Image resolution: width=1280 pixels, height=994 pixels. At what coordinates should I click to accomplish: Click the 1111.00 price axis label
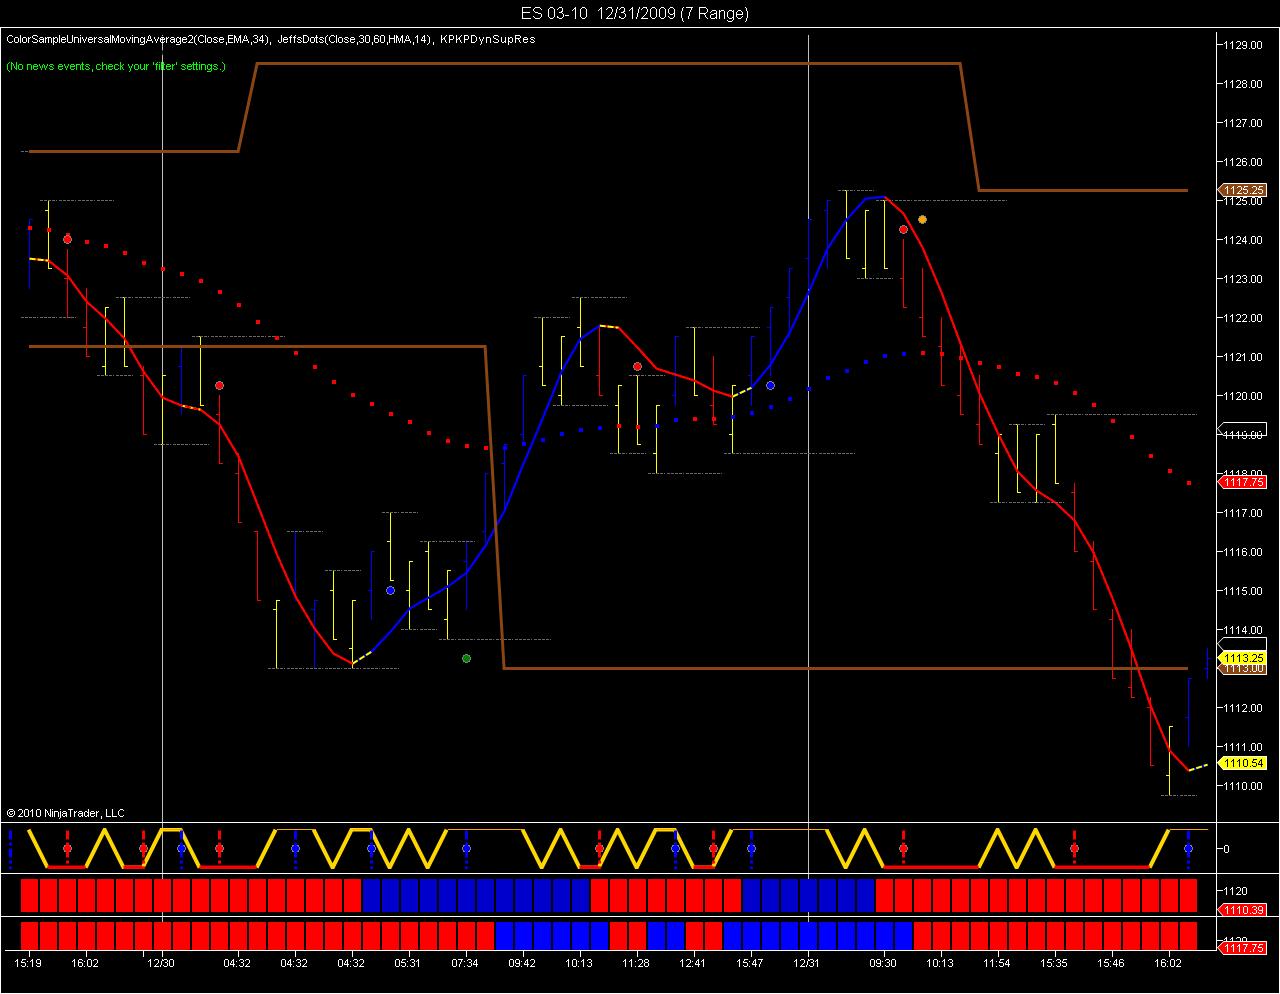(1244, 747)
